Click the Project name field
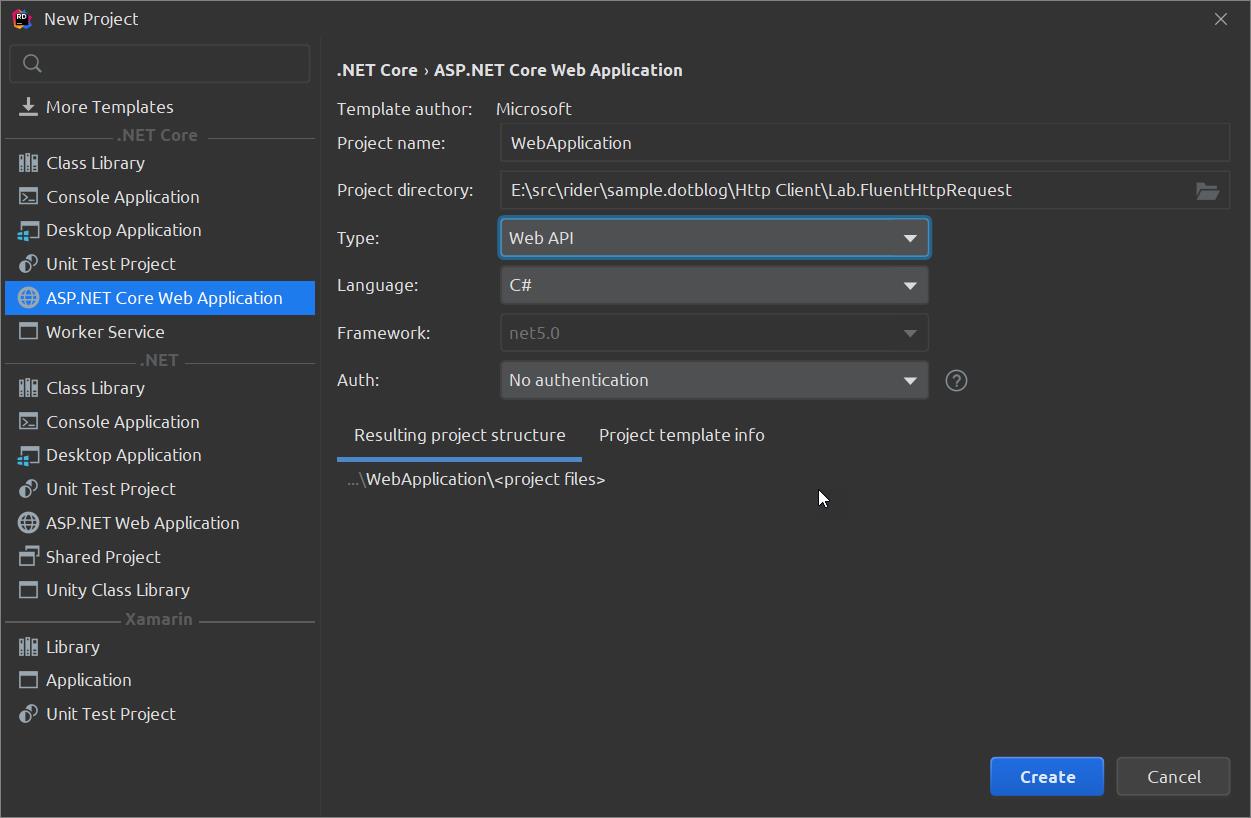Viewport: 1251px width, 818px height. pyautogui.click(x=864, y=143)
